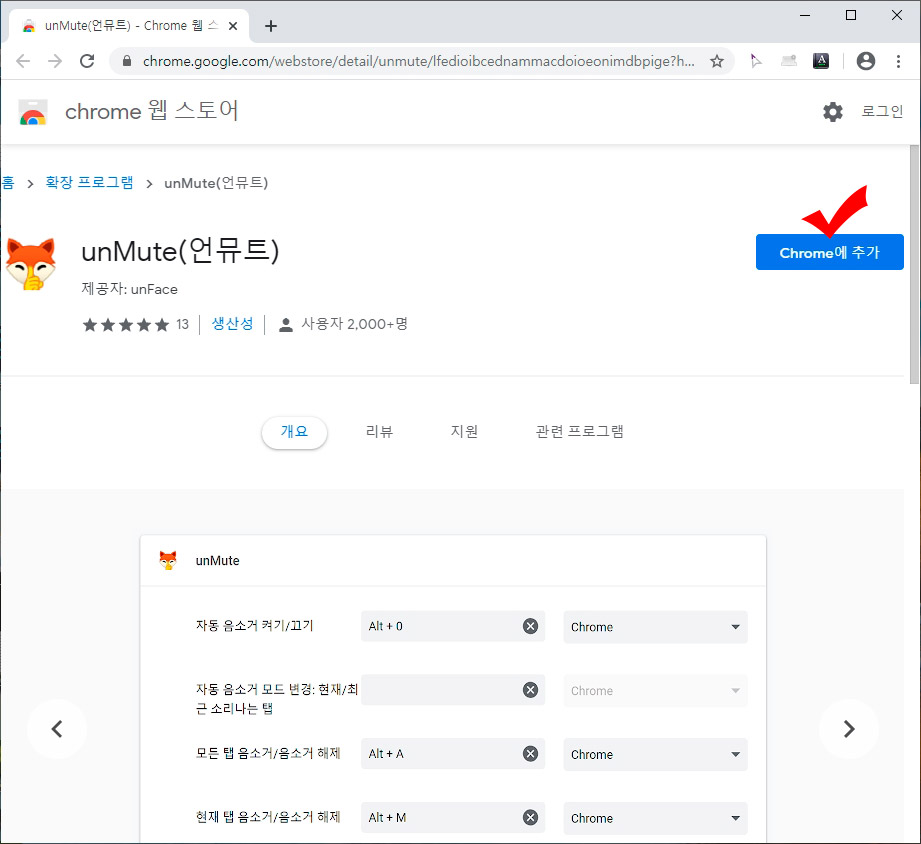The height and width of the screenshot is (844, 921).
Task: Click the 사용자 2,000+명 text
Action: [x=354, y=324]
